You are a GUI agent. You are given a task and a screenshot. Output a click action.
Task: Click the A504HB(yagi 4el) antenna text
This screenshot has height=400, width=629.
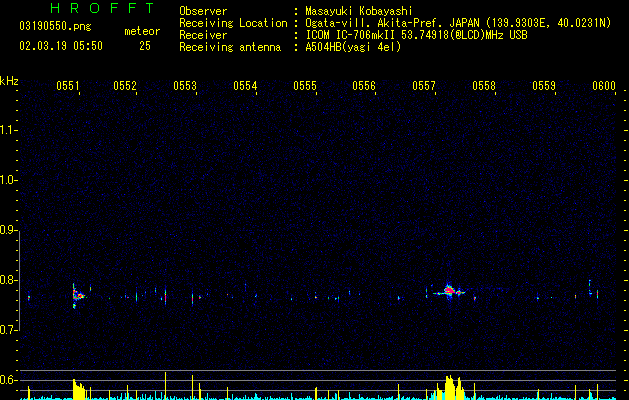[x=353, y=47]
